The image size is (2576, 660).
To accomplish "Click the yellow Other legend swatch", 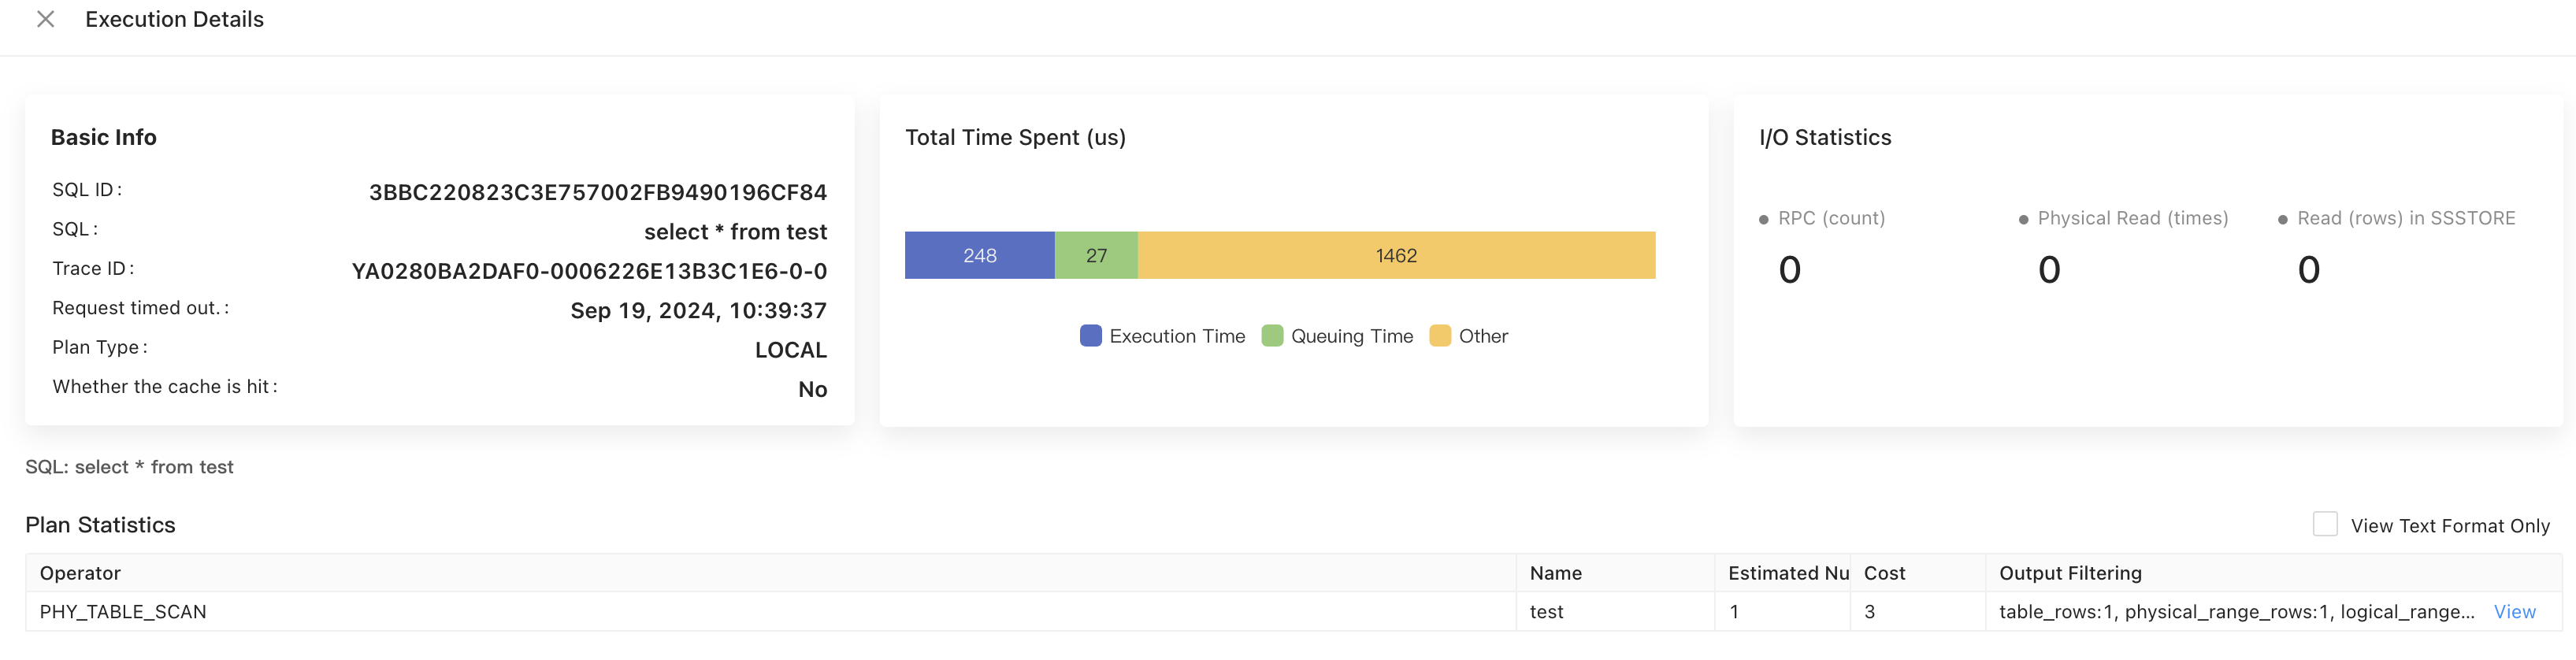I will coord(1440,336).
